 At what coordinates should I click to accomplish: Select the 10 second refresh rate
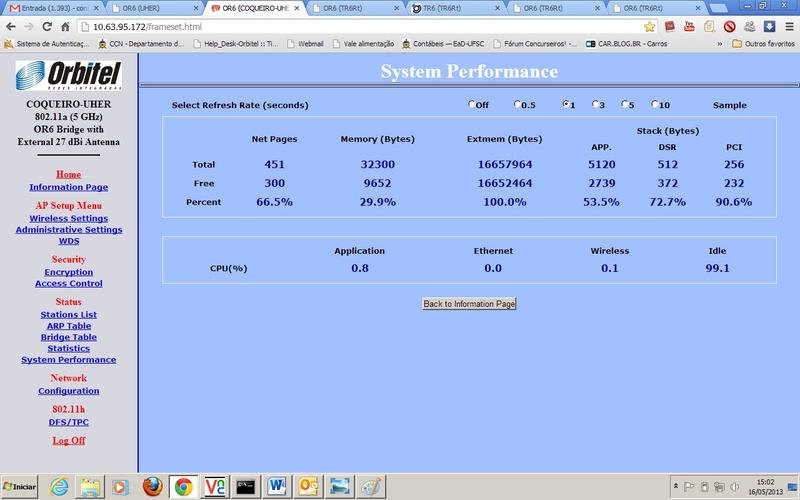(655, 104)
